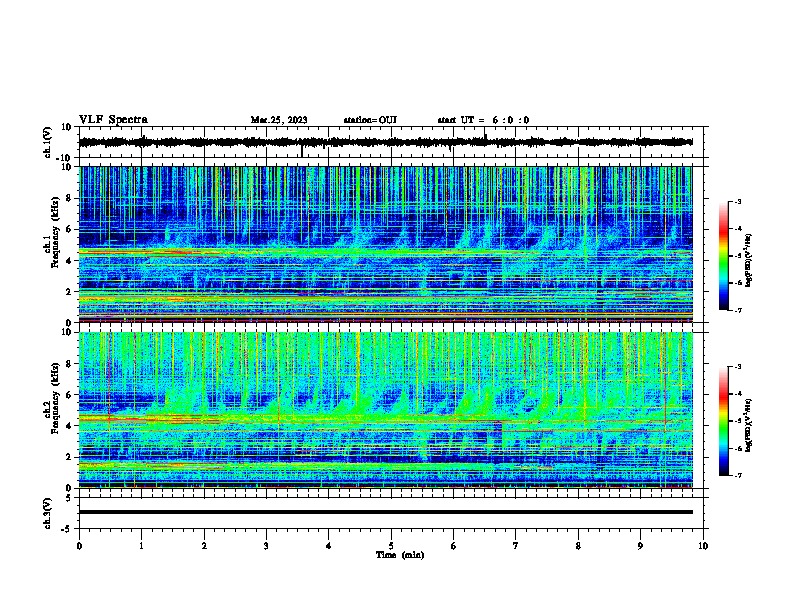Click the "4" kHz tick on ch.2 spectrogram
This screenshot has height=612, width=792.
click(x=69, y=426)
